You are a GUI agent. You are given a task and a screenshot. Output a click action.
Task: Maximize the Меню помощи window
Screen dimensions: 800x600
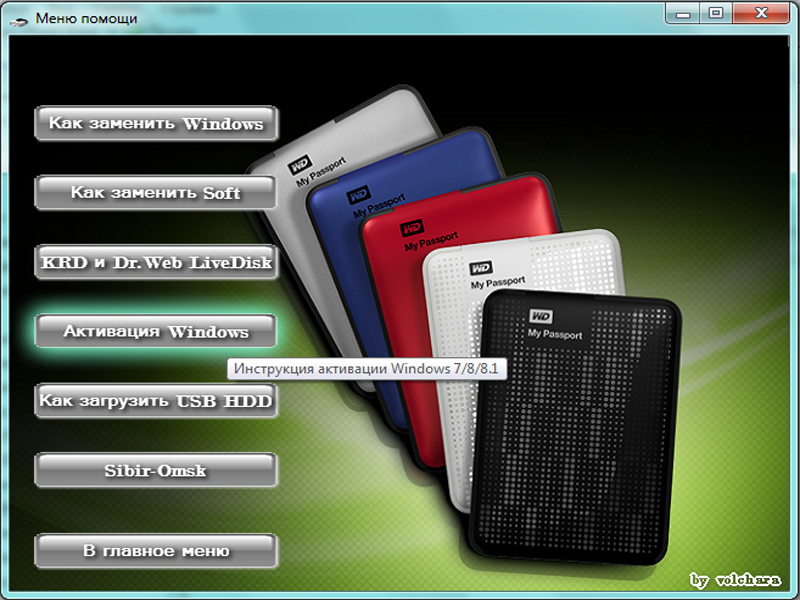click(x=716, y=13)
